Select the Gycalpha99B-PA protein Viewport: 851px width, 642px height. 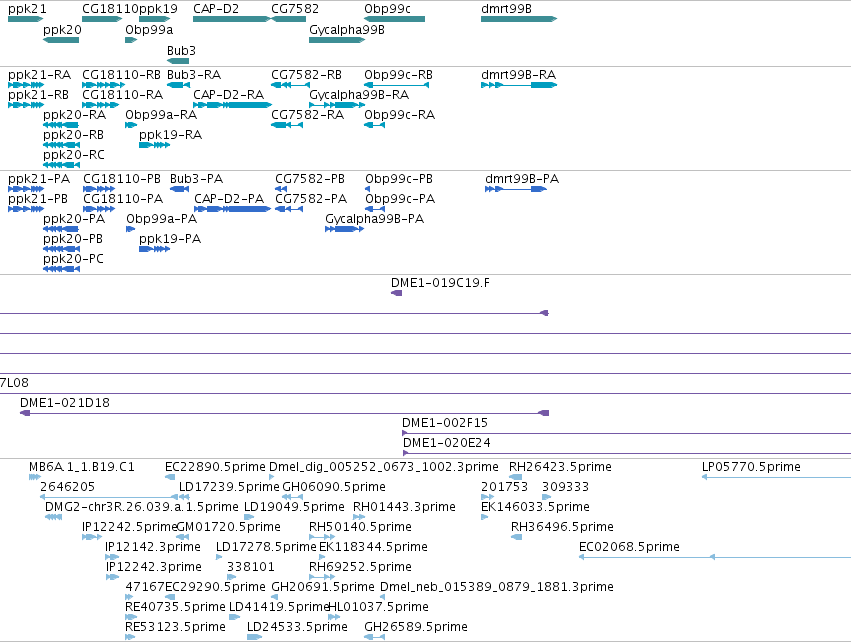click(345, 229)
